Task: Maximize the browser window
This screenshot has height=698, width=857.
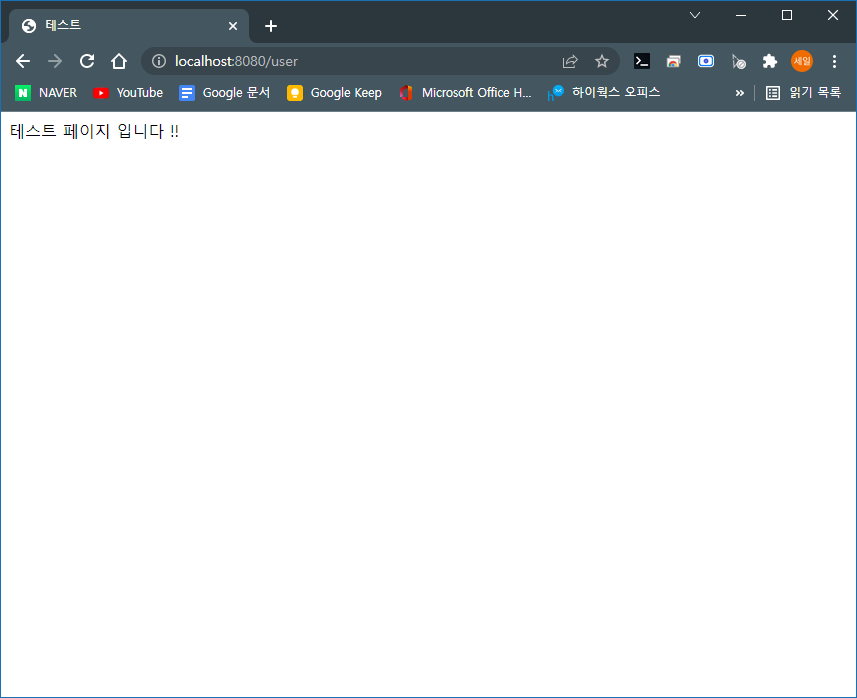Action: pyautogui.click(x=787, y=15)
